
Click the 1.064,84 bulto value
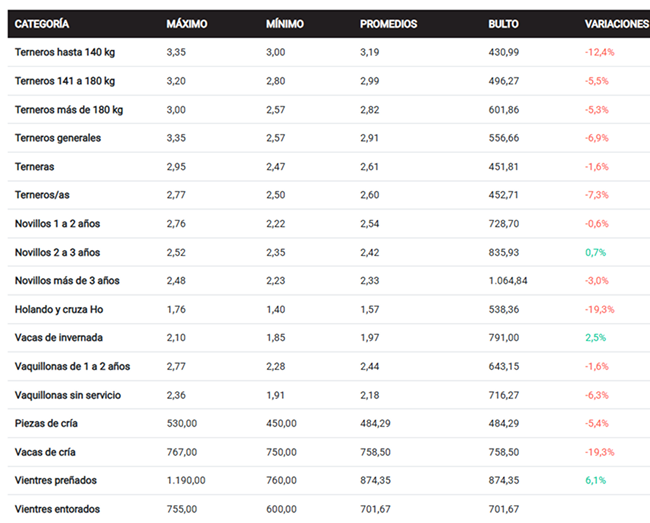[508, 281]
